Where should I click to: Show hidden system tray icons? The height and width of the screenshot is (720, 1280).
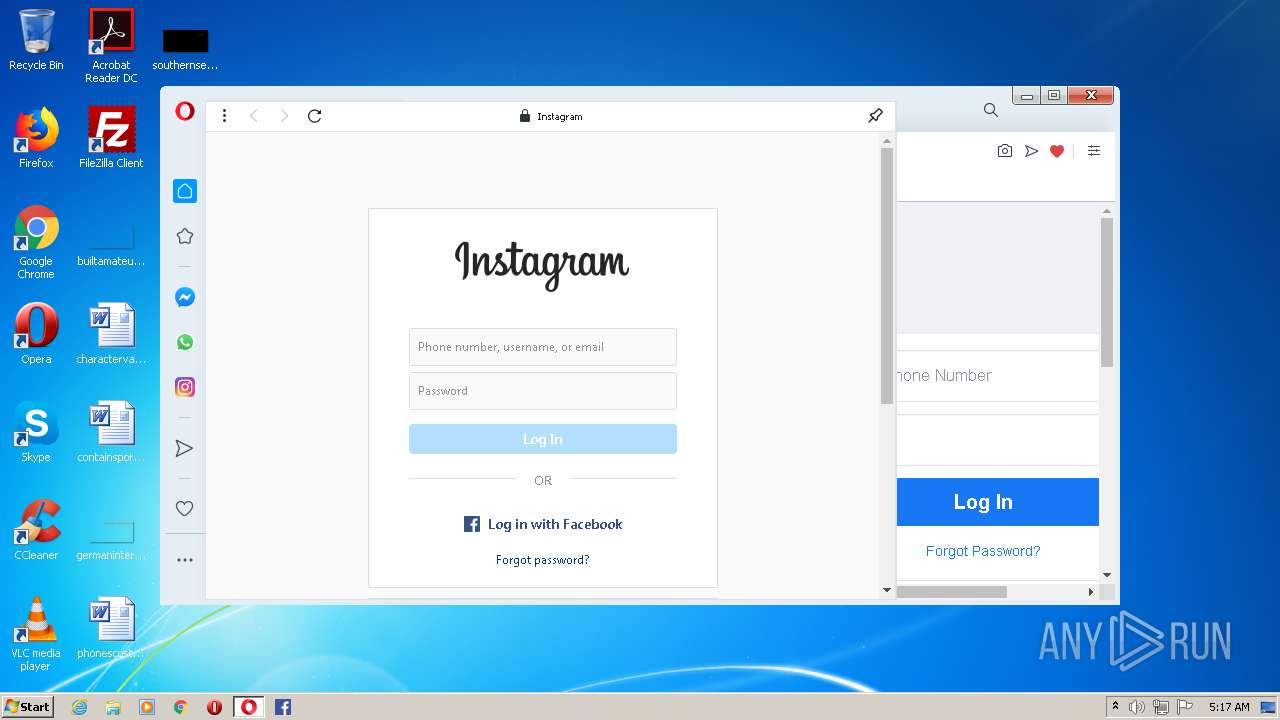(1115, 707)
